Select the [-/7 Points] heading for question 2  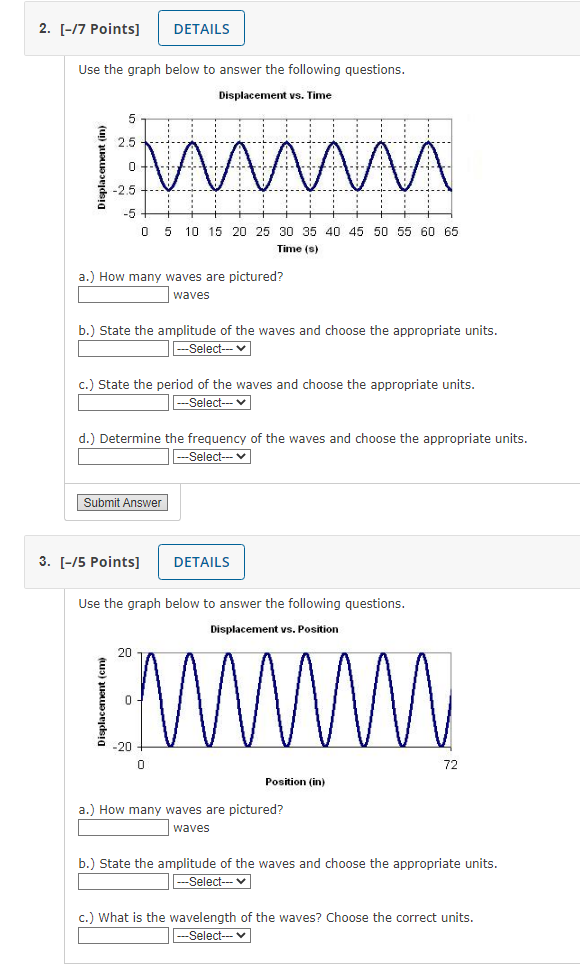tap(98, 28)
